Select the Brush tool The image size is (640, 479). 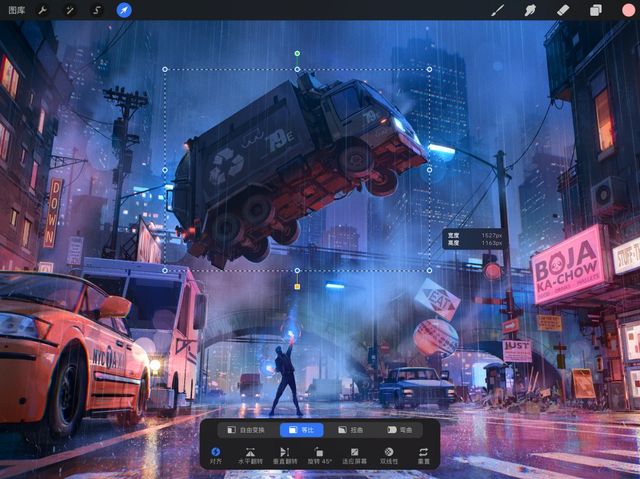[497, 10]
